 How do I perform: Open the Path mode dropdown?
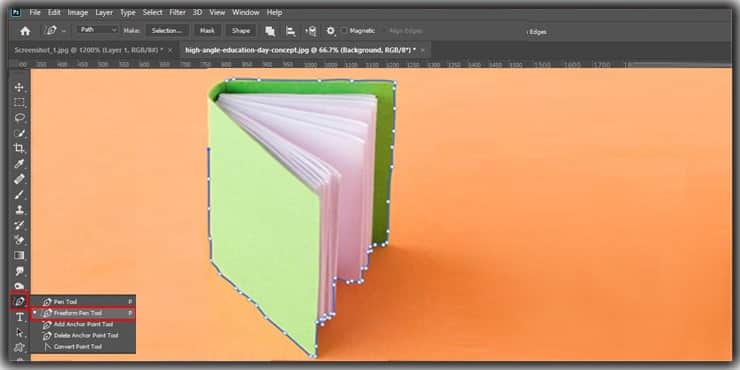(98, 30)
